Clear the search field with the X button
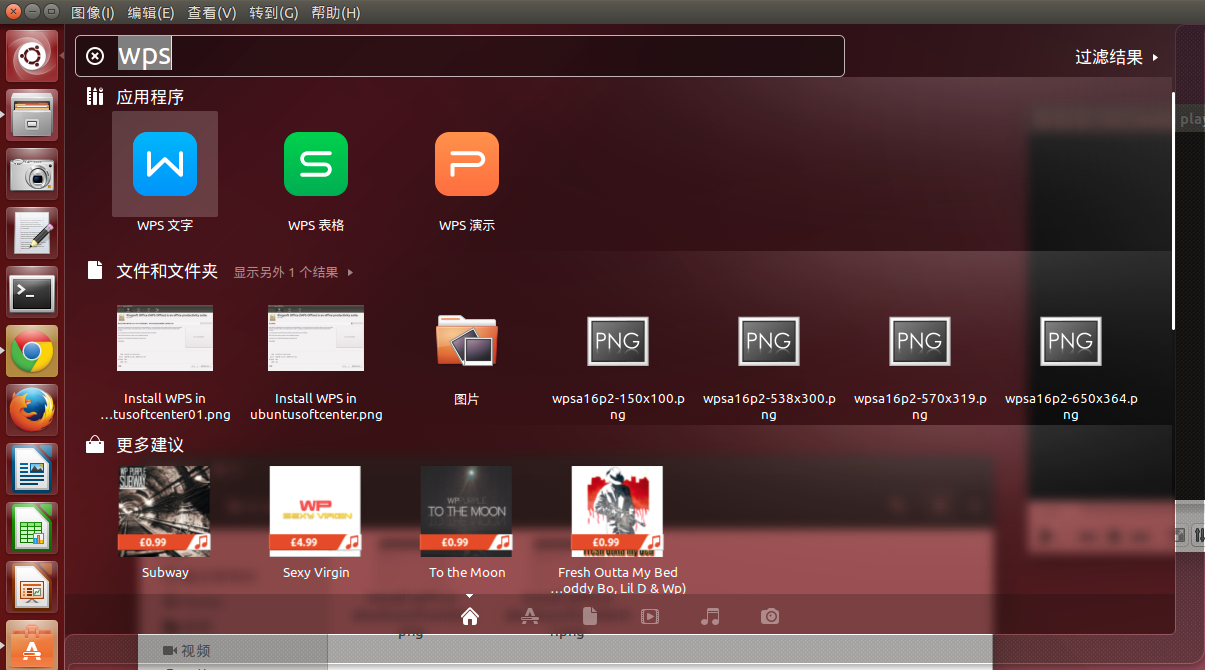 [95, 55]
